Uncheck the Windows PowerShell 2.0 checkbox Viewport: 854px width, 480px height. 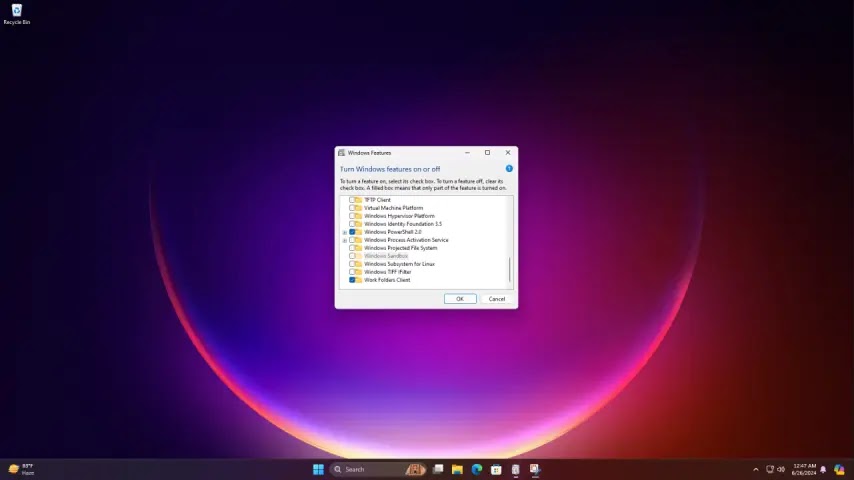pos(352,232)
